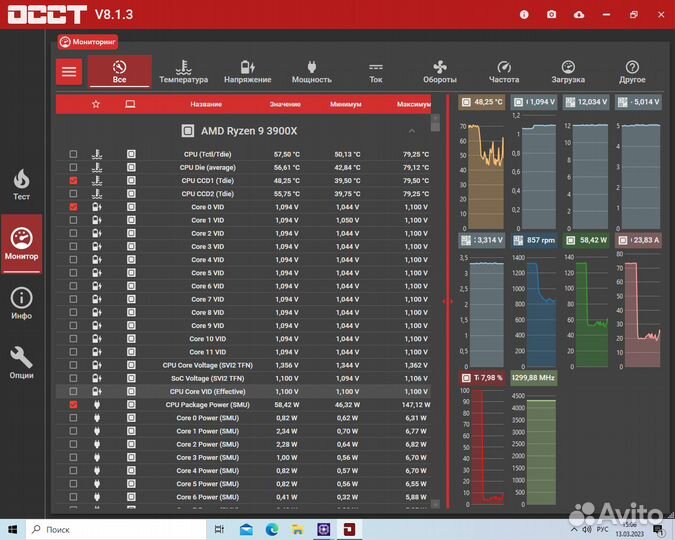The image size is (675, 540).
Task: Sort by the Значение column header
Action: (285, 104)
